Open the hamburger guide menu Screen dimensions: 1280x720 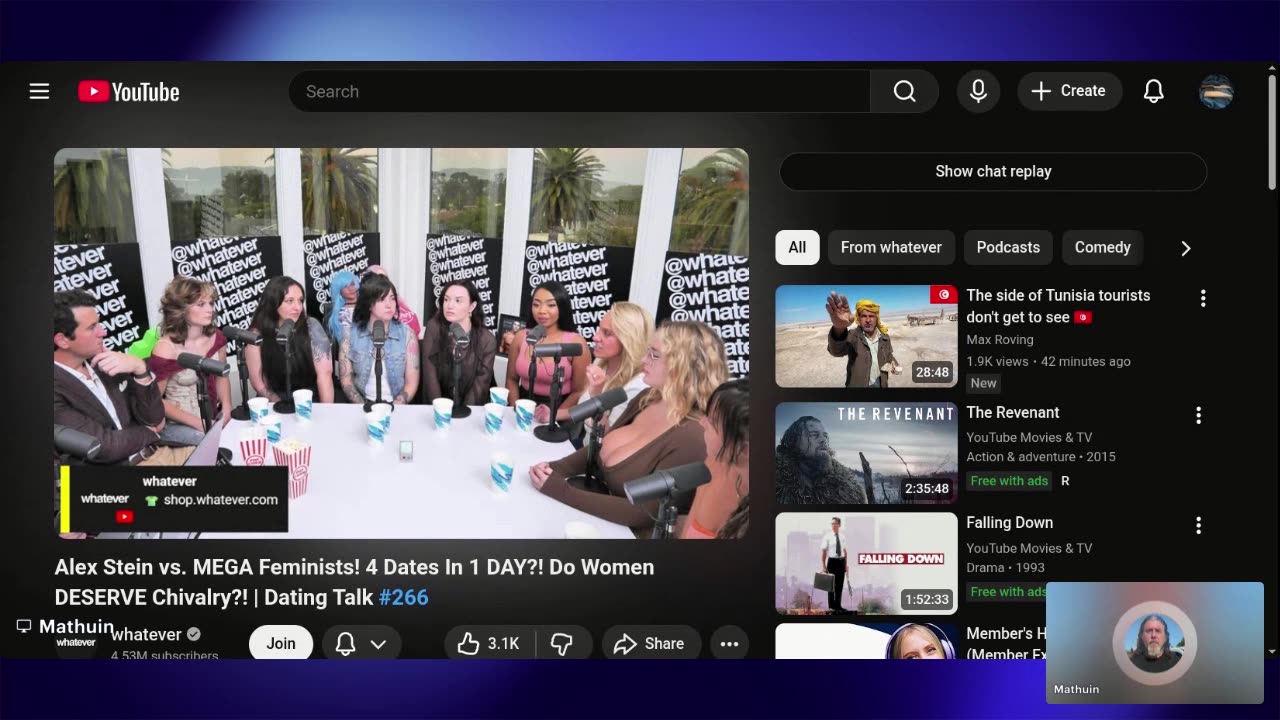point(39,91)
